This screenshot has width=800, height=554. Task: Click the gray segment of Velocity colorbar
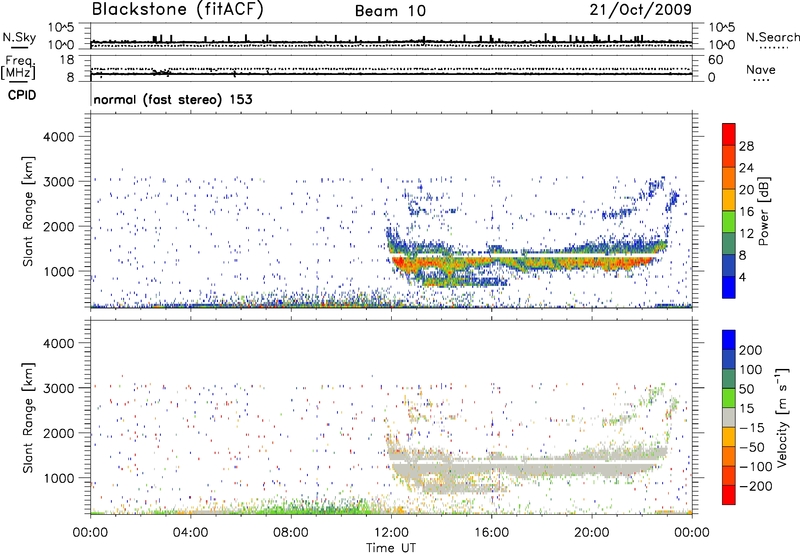point(729,417)
